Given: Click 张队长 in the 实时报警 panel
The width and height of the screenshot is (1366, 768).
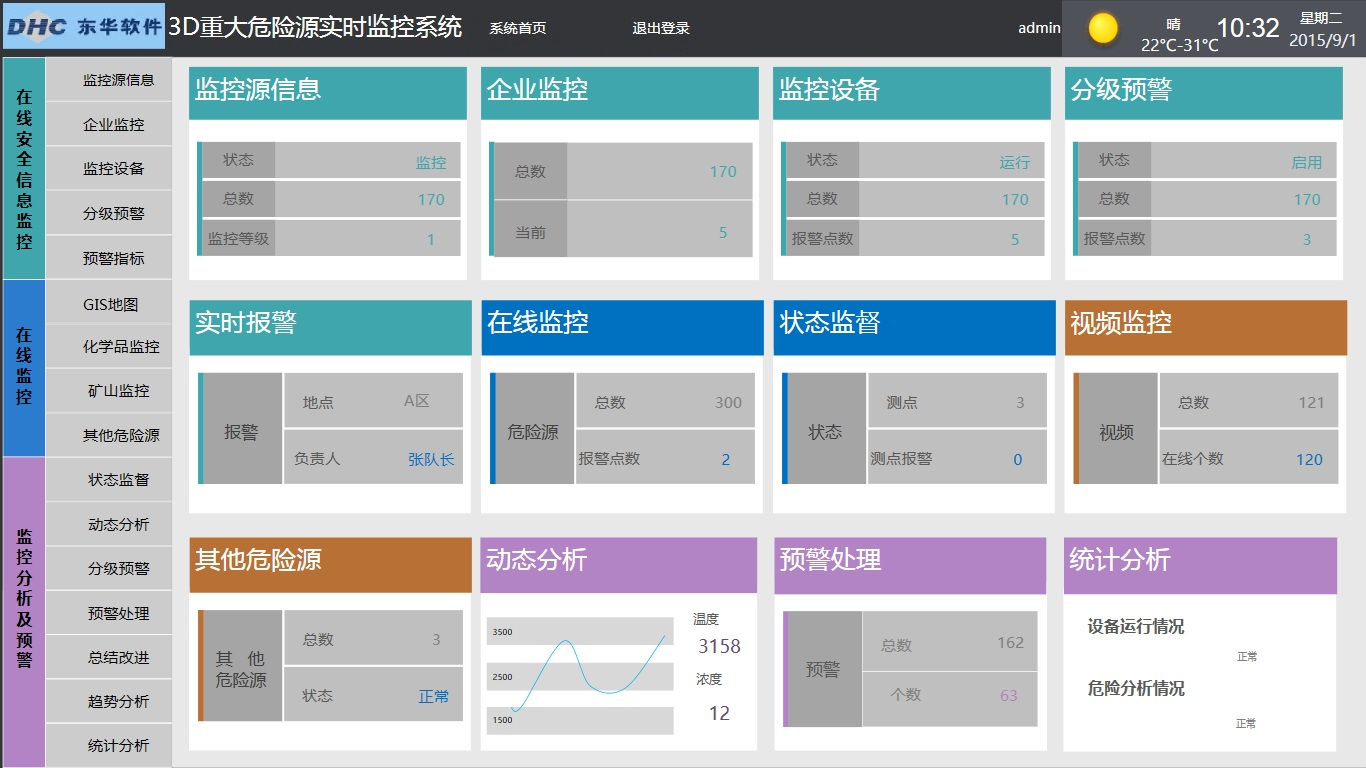Looking at the screenshot, I should [x=431, y=459].
